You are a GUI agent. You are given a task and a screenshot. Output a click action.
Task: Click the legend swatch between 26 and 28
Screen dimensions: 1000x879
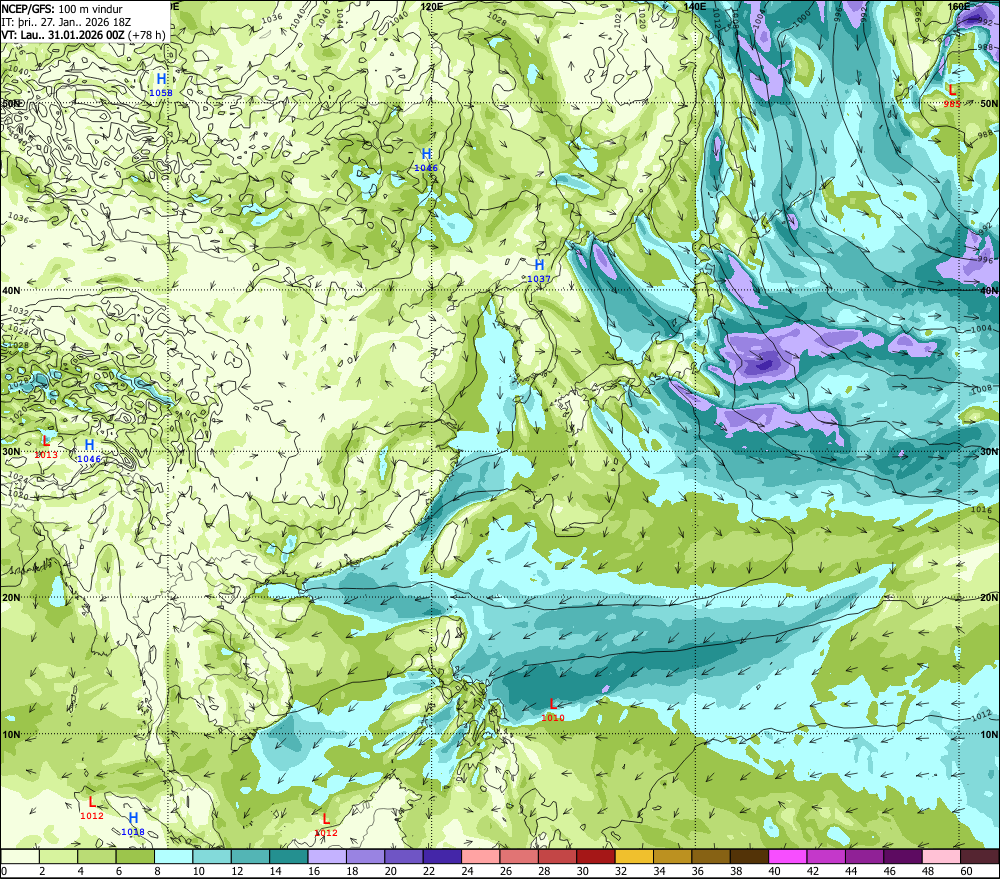pyautogui.click(x=519, y=856)
